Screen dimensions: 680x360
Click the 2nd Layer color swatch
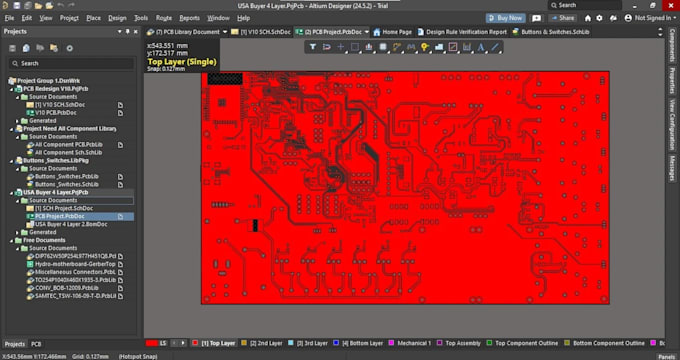(244, 343)
